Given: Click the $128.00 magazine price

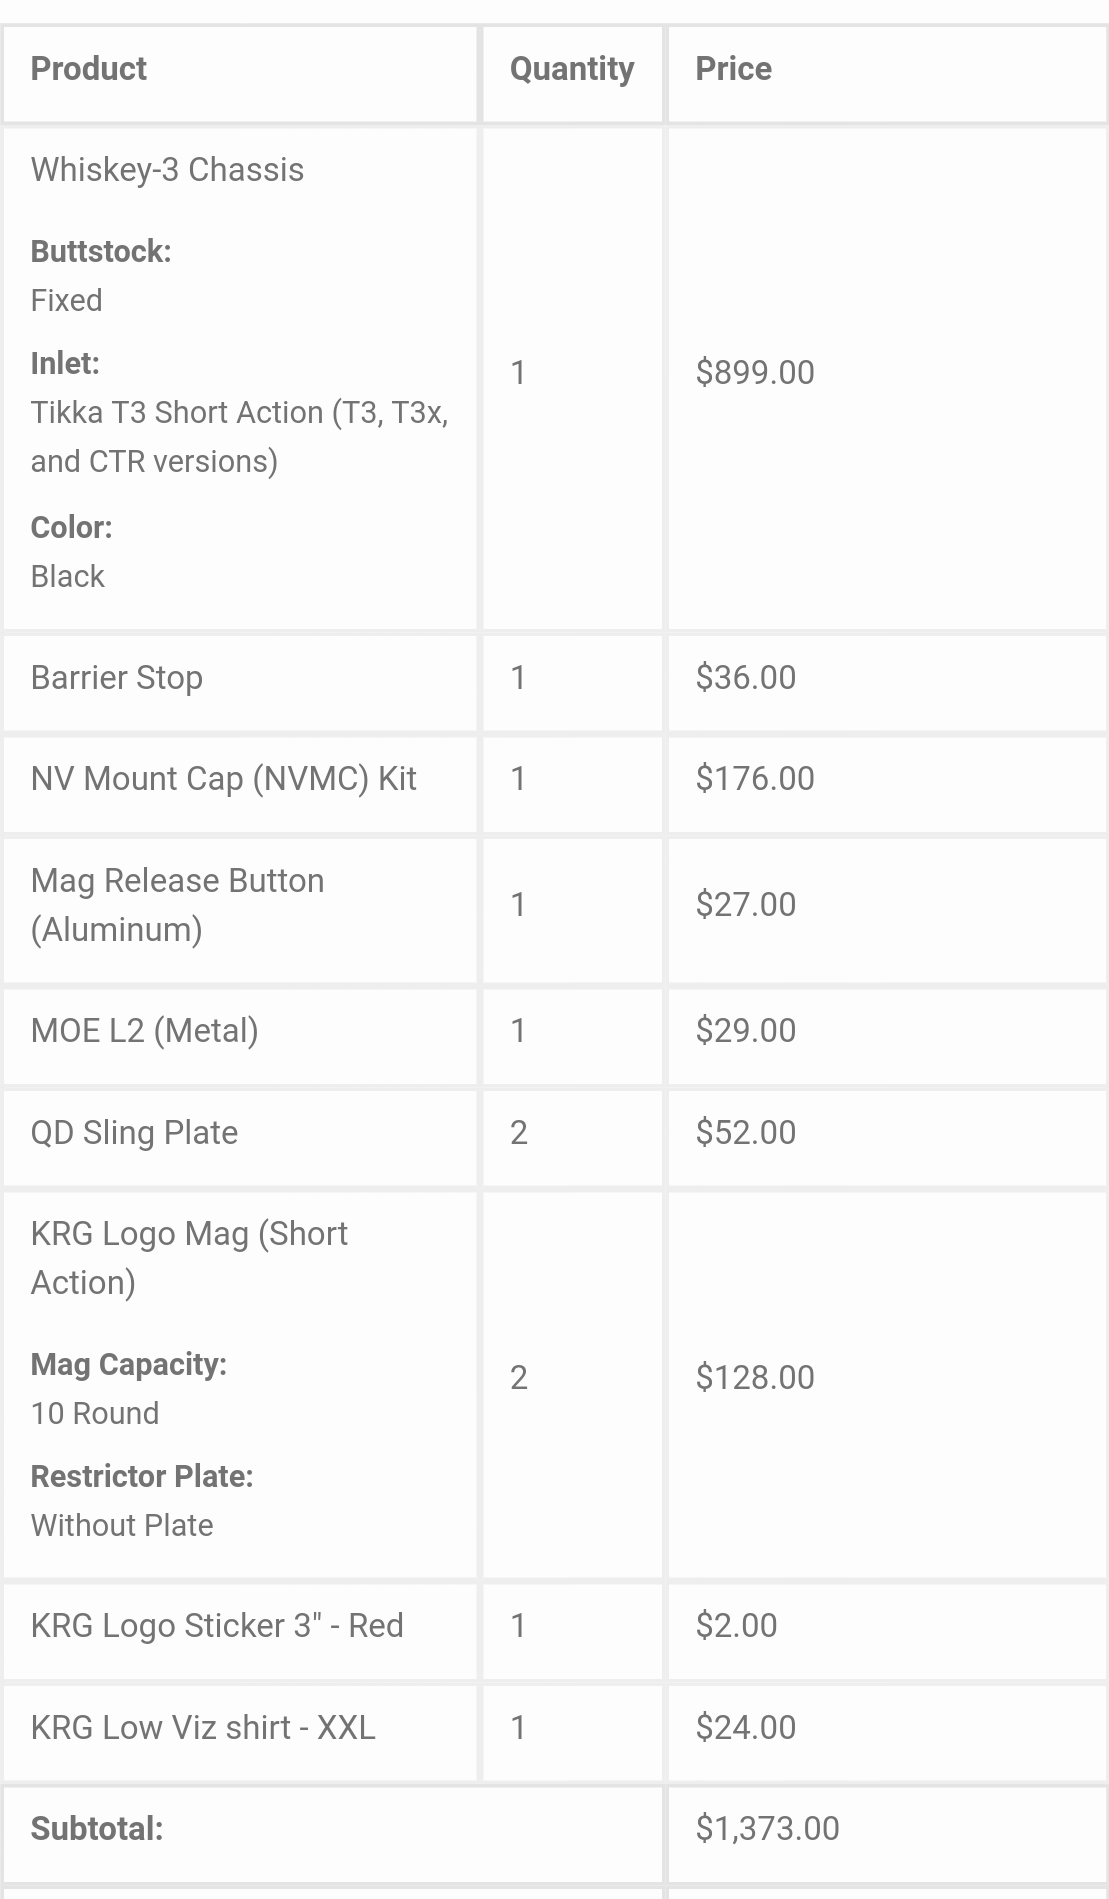Looking at the screenshot, I should (x=755, y=1378).
